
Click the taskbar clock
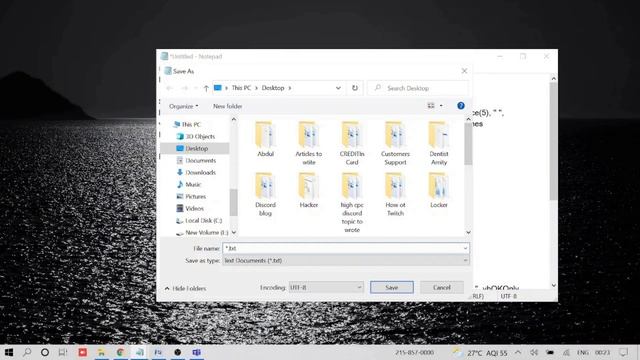pyautogui.click(x=602, y=352)
